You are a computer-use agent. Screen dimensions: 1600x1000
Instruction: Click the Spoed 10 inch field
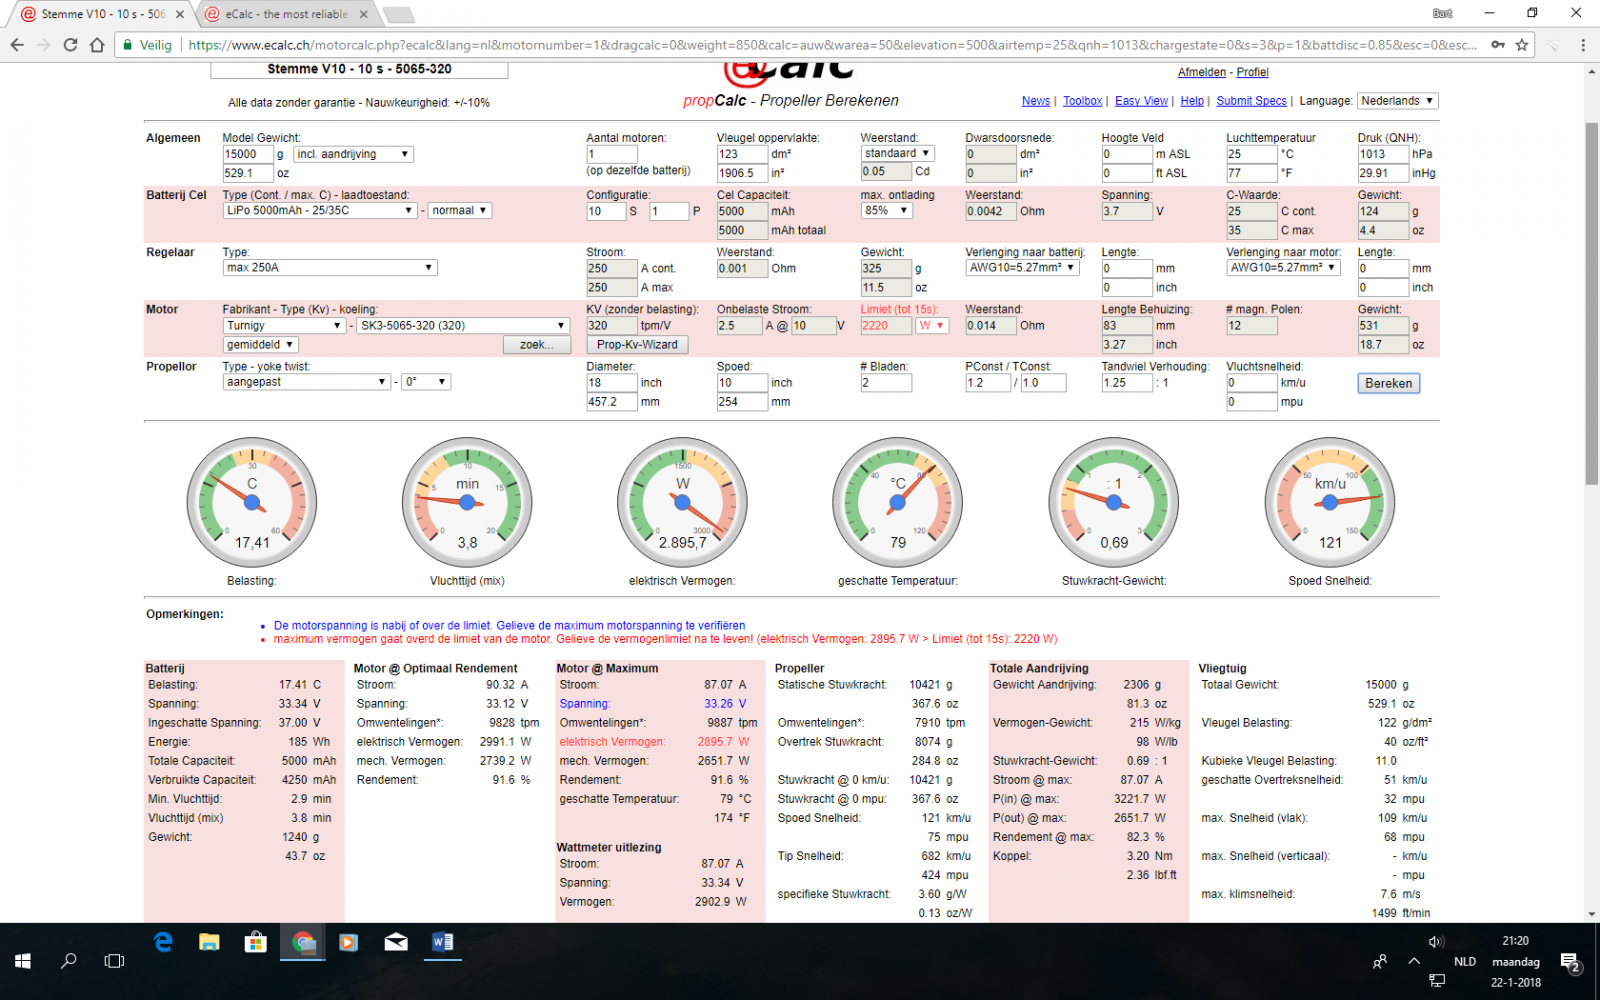pyautogui.click(x=742, y=383)
